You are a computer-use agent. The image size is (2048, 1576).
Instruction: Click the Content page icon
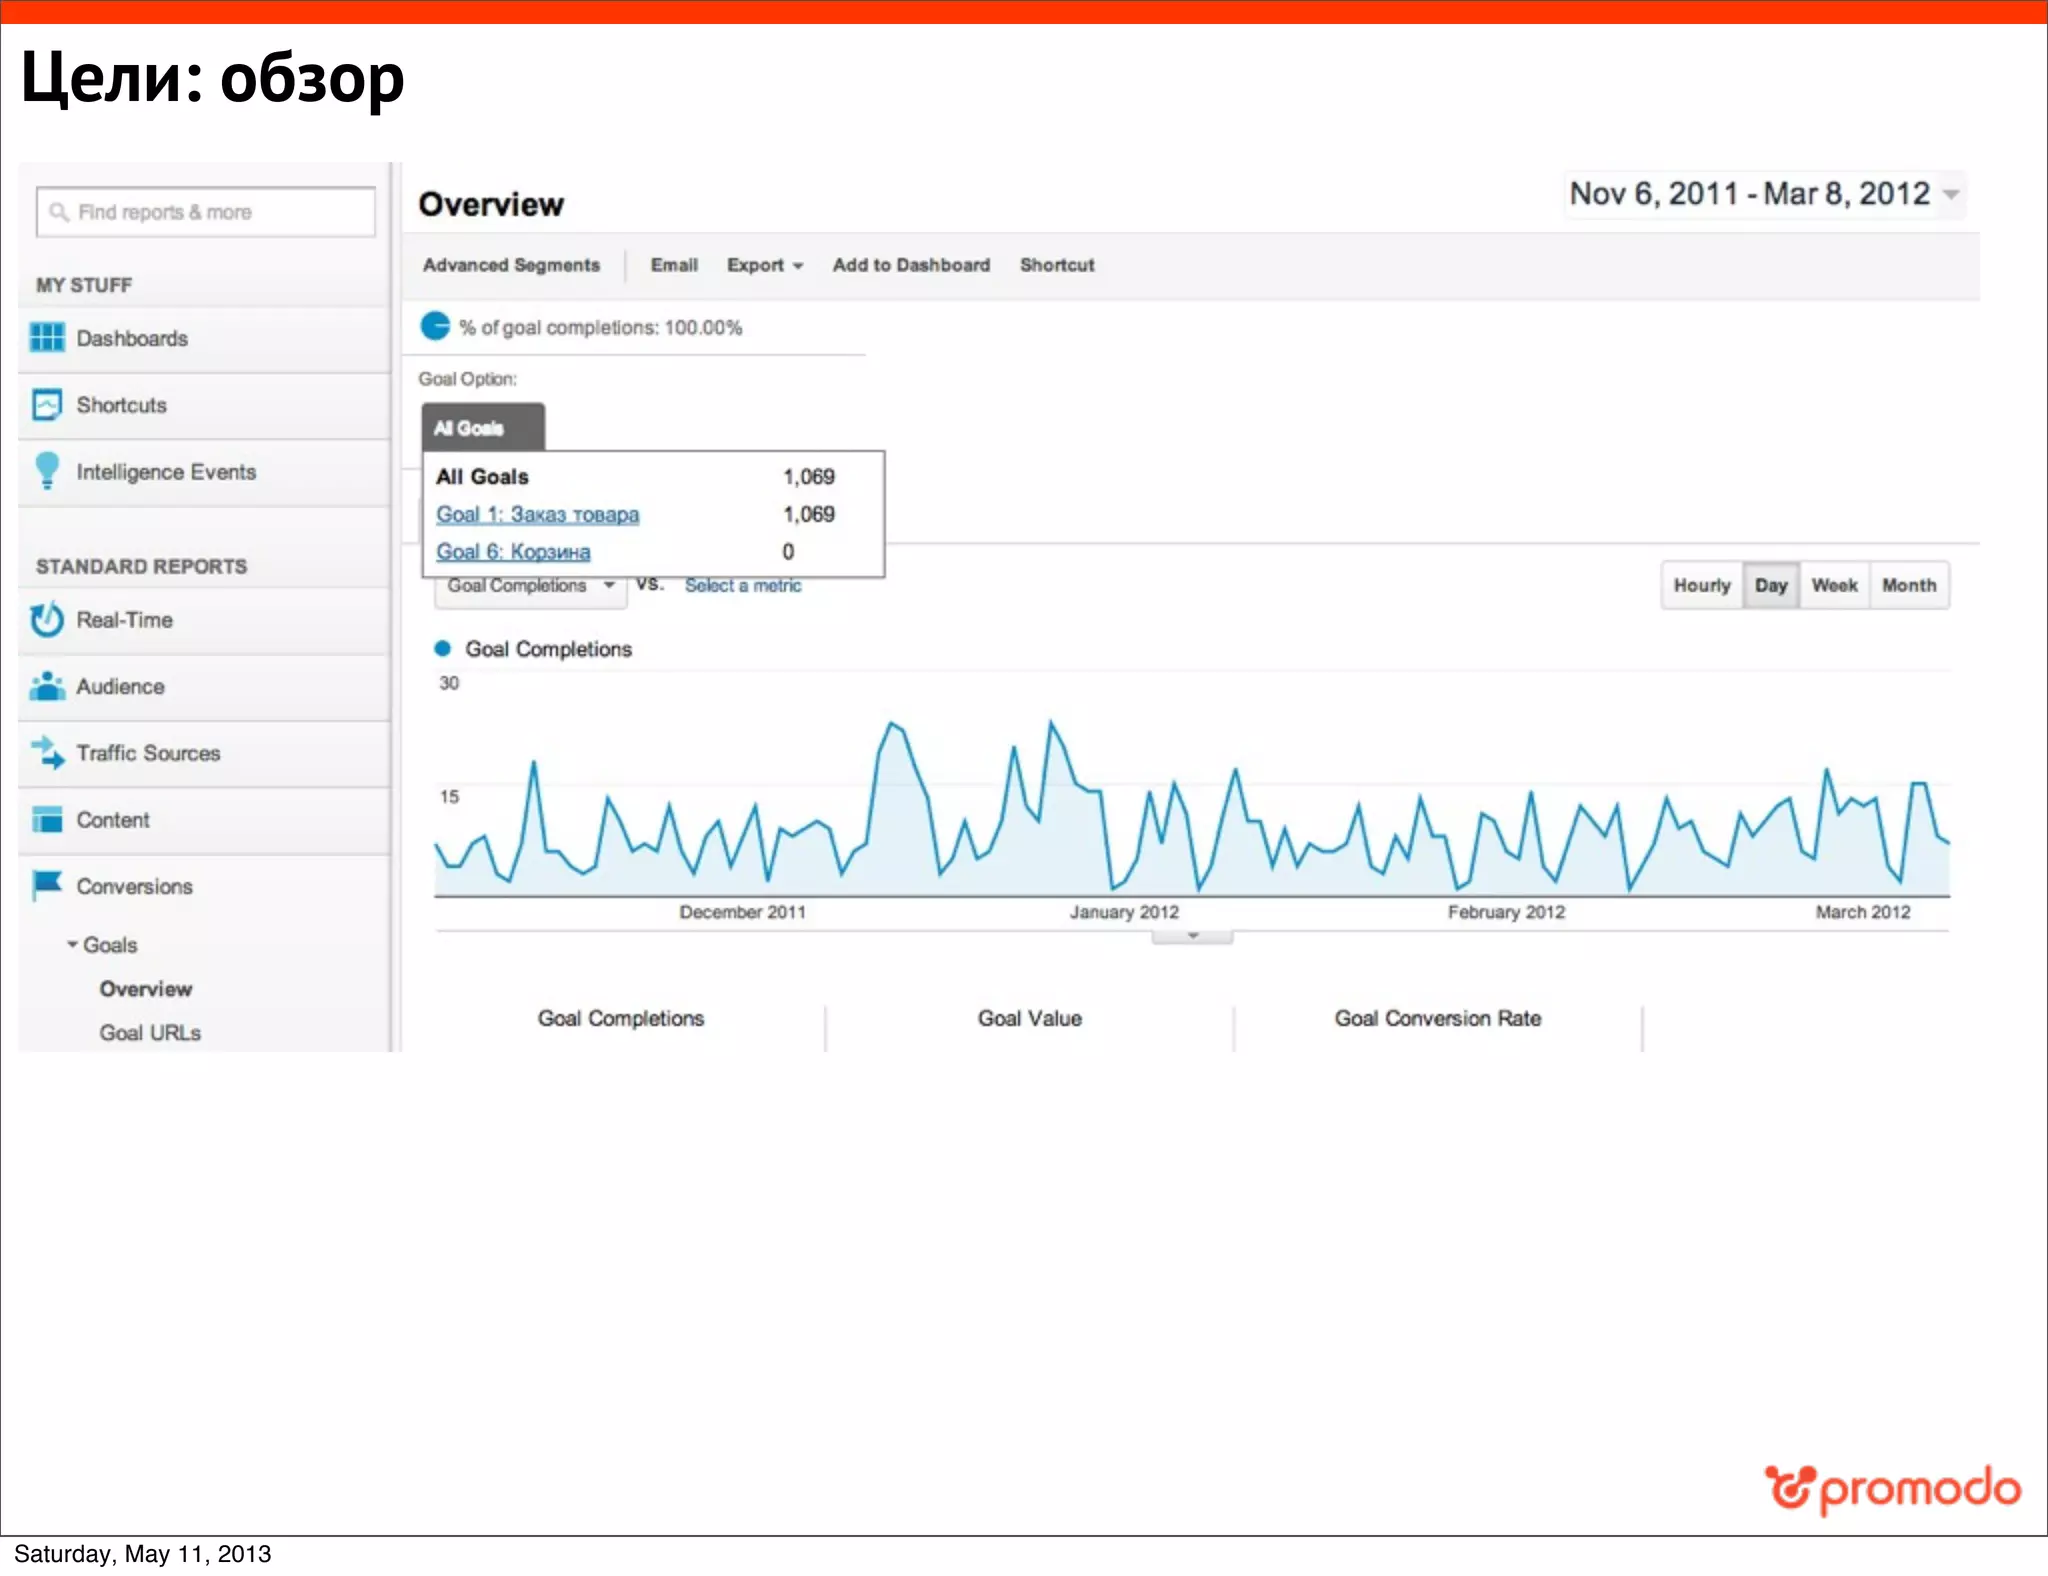coord(47,819)
